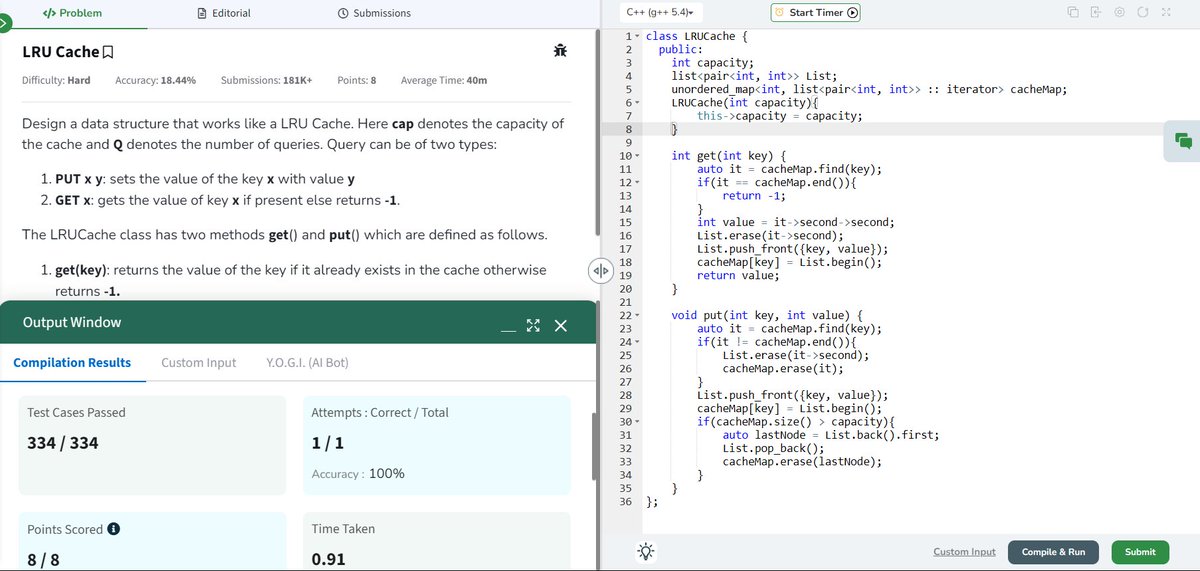
Task: Click the info icon next to Points Scored
Action: [115, 529]
